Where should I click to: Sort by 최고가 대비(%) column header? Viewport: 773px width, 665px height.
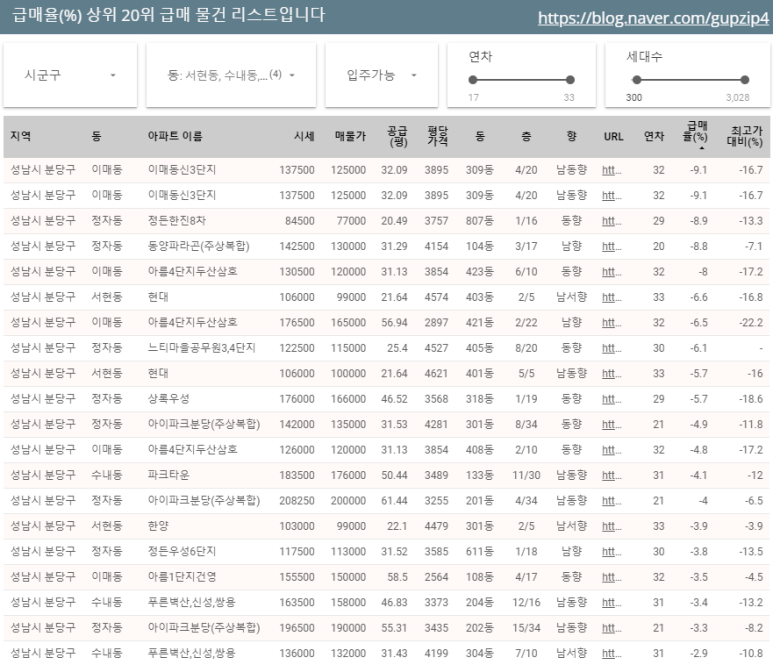745,136
